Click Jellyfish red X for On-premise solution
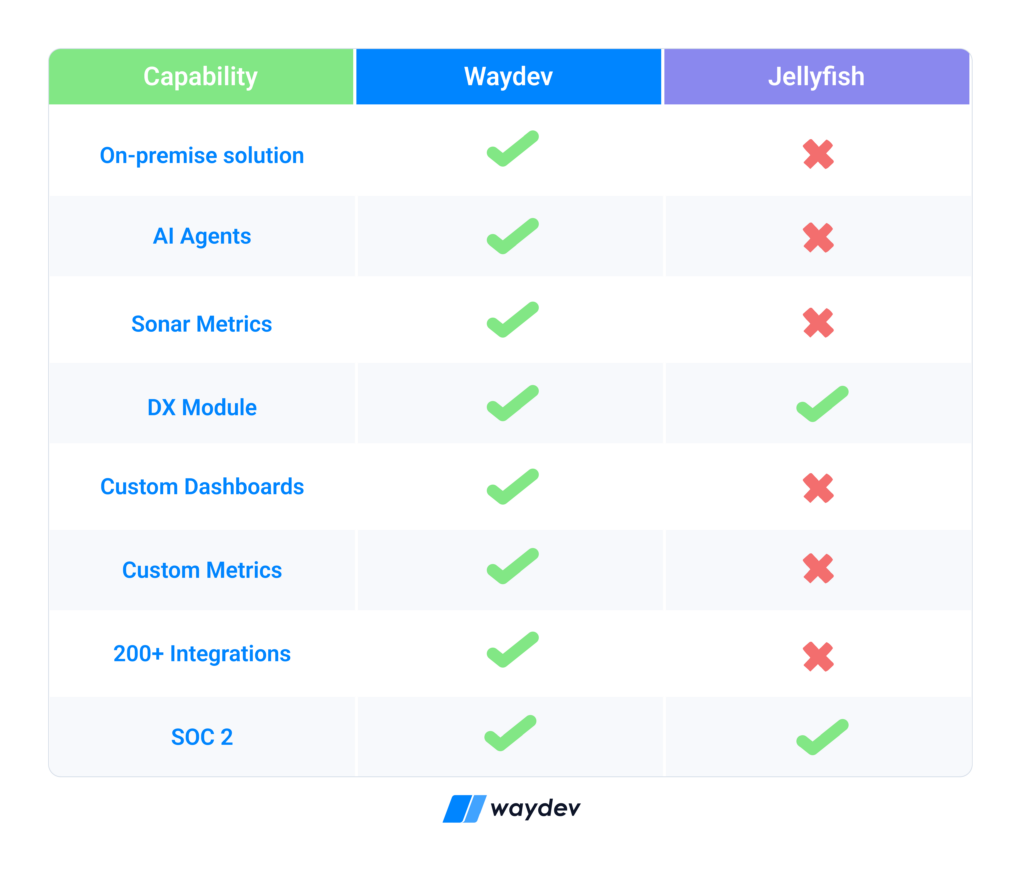Viewport: 1024px width, 871px height. pos(818,155)
